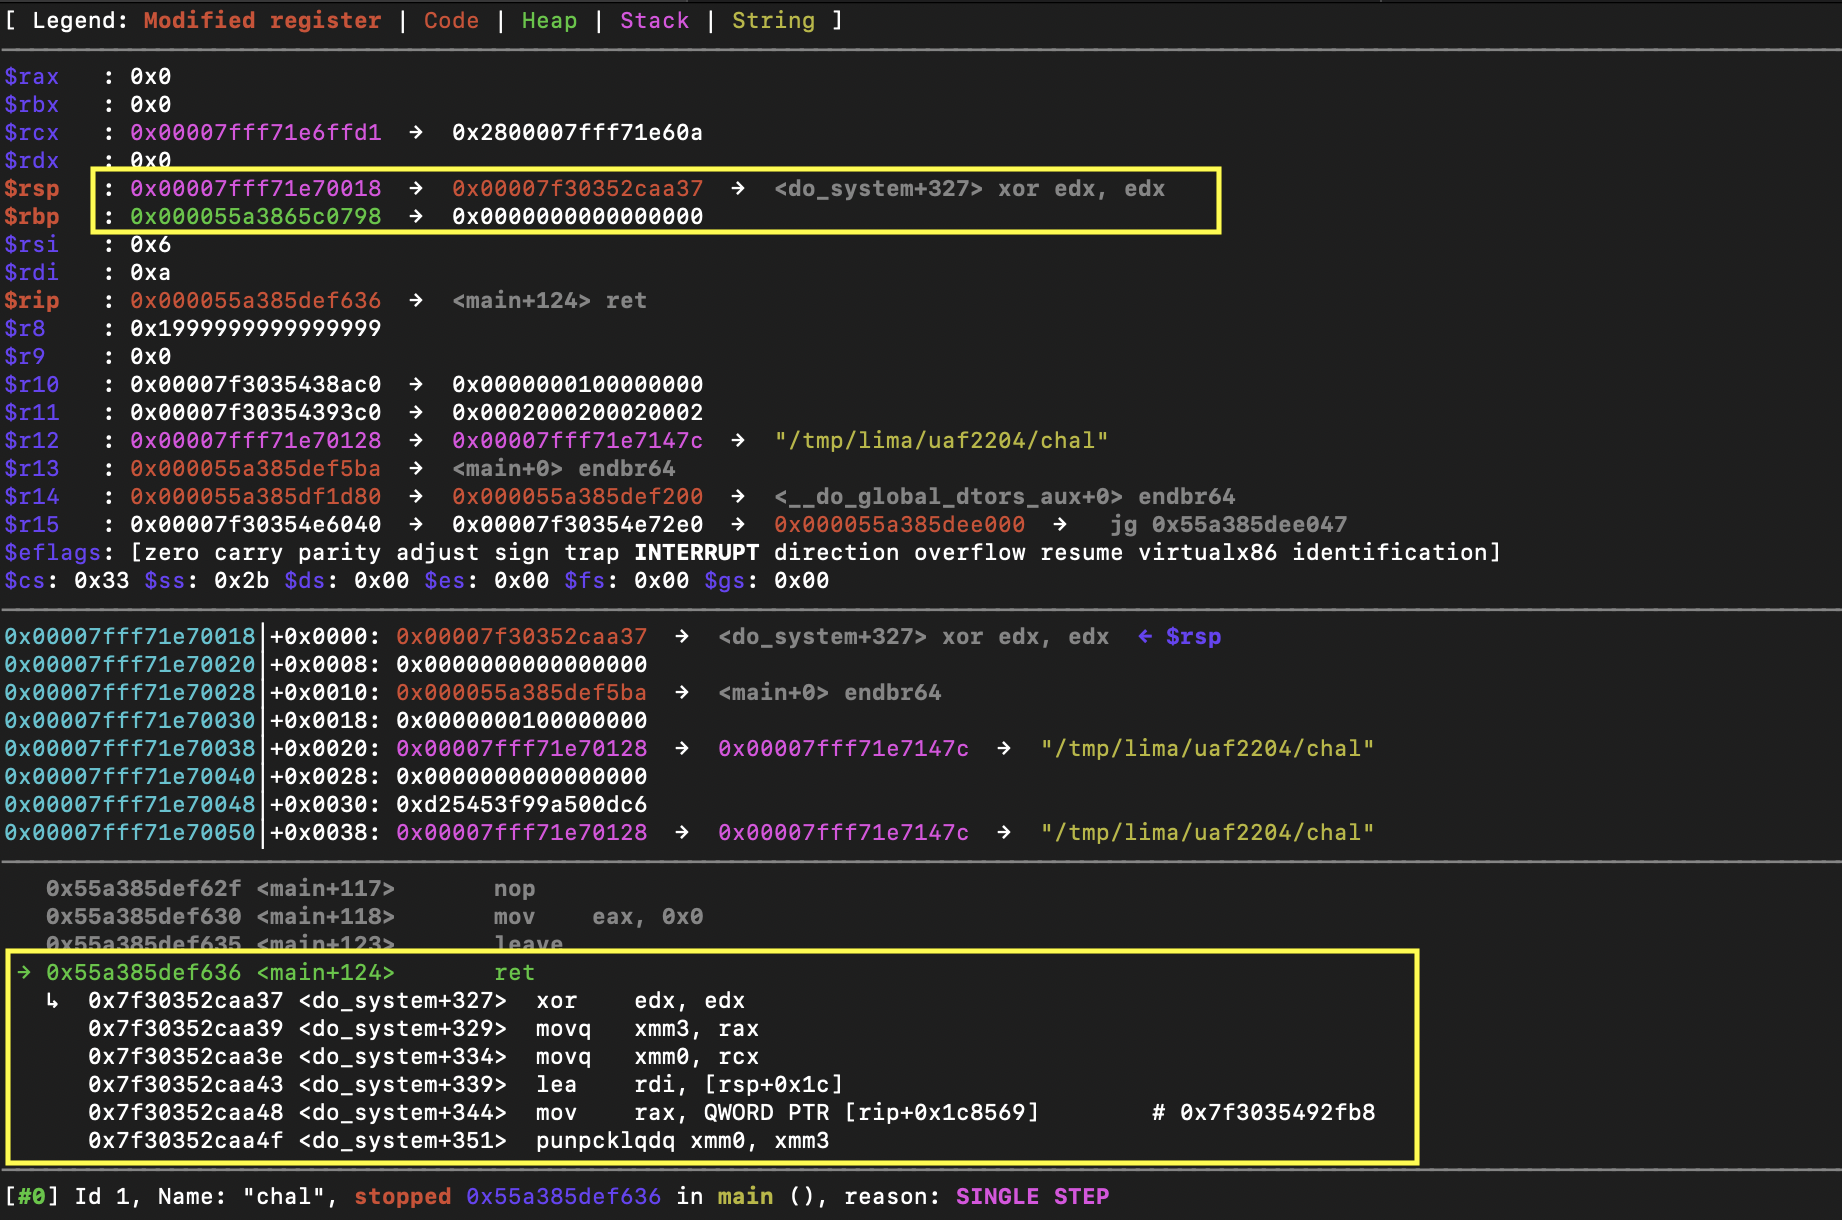Viewport: 1842px width, 1220px height.
Task: Select the $r13 address 0x000055a385def5ba
Action: (x=256, y=469)
